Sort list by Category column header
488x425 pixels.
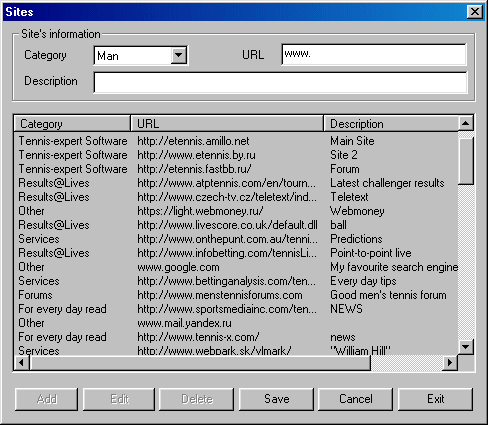pos(72,124)
